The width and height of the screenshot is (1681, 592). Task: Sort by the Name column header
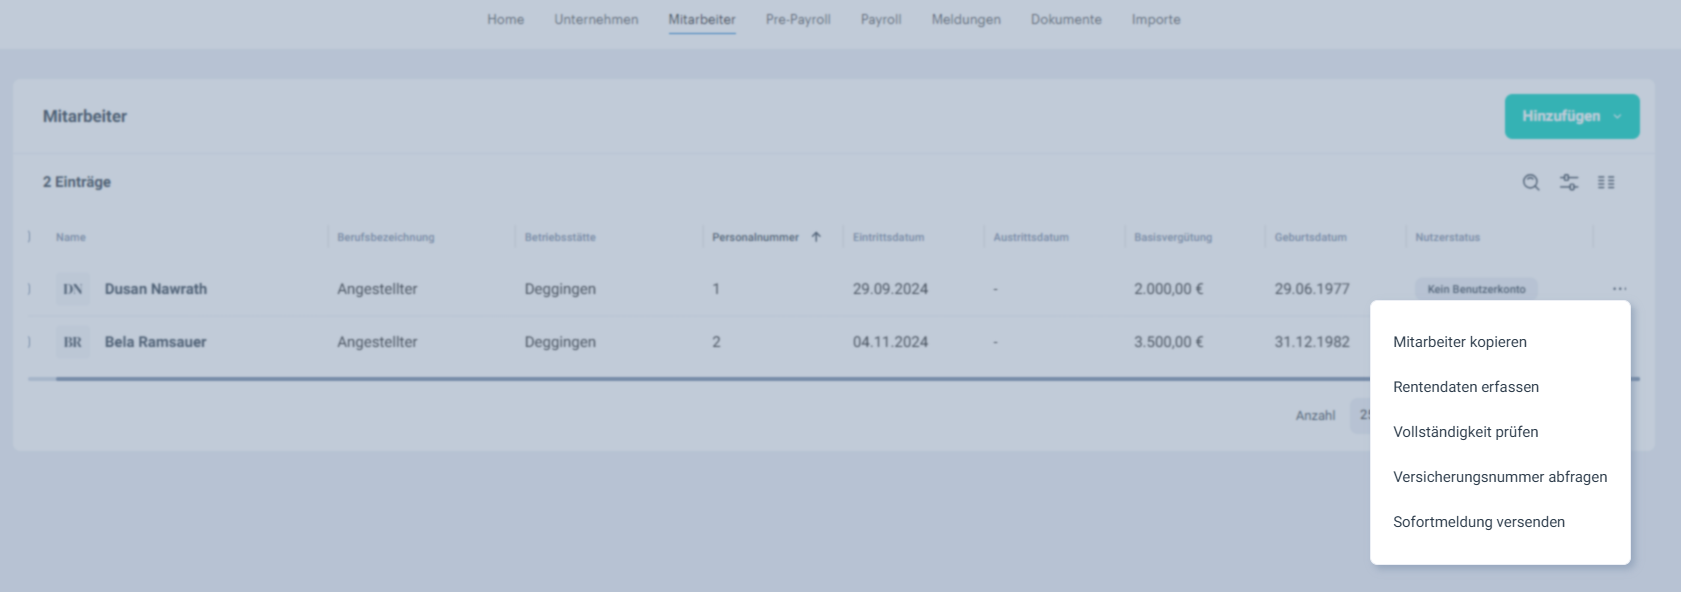click(71, 237)
